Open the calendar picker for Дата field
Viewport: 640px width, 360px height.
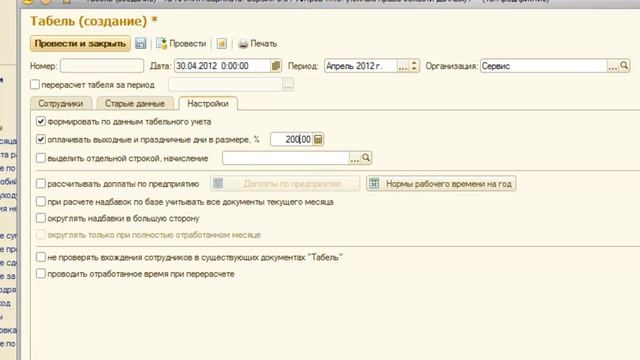[276, 66]
